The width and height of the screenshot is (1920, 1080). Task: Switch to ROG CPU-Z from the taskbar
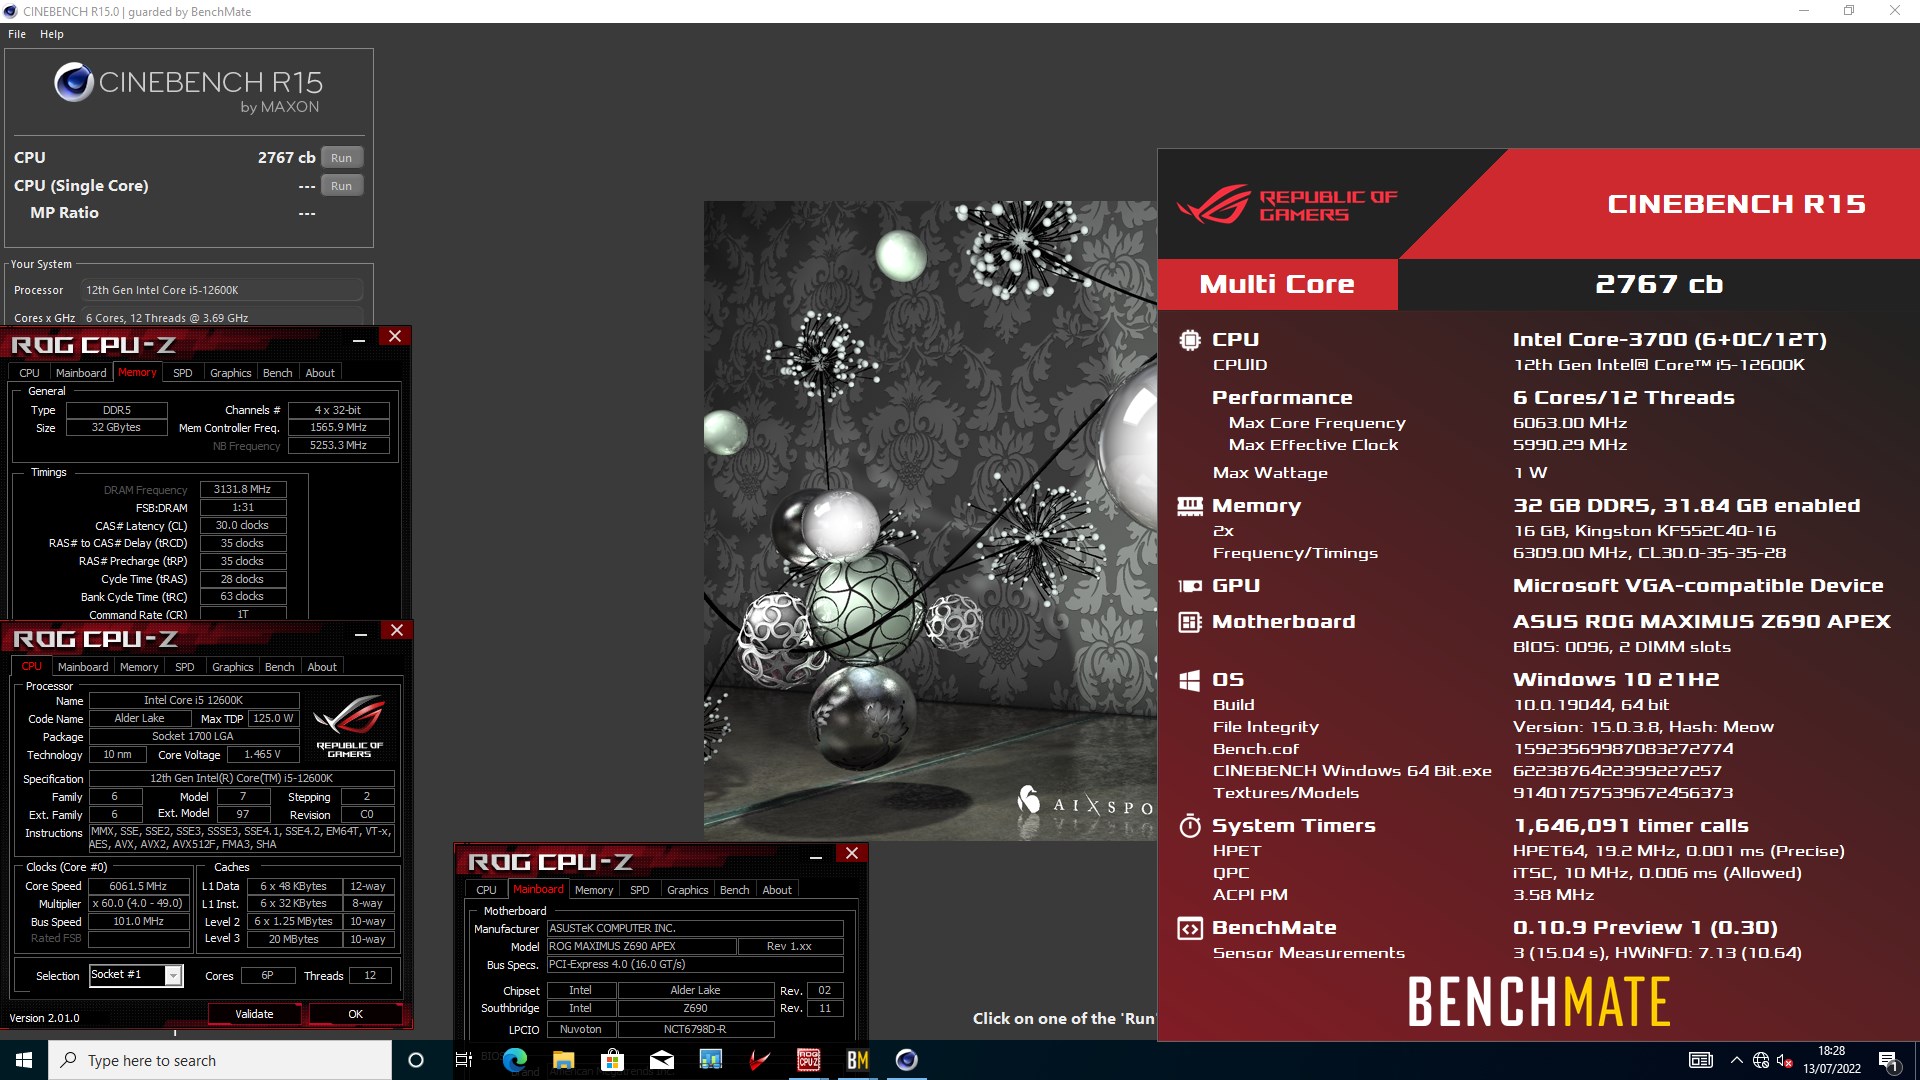click(x=809, y=1060)
